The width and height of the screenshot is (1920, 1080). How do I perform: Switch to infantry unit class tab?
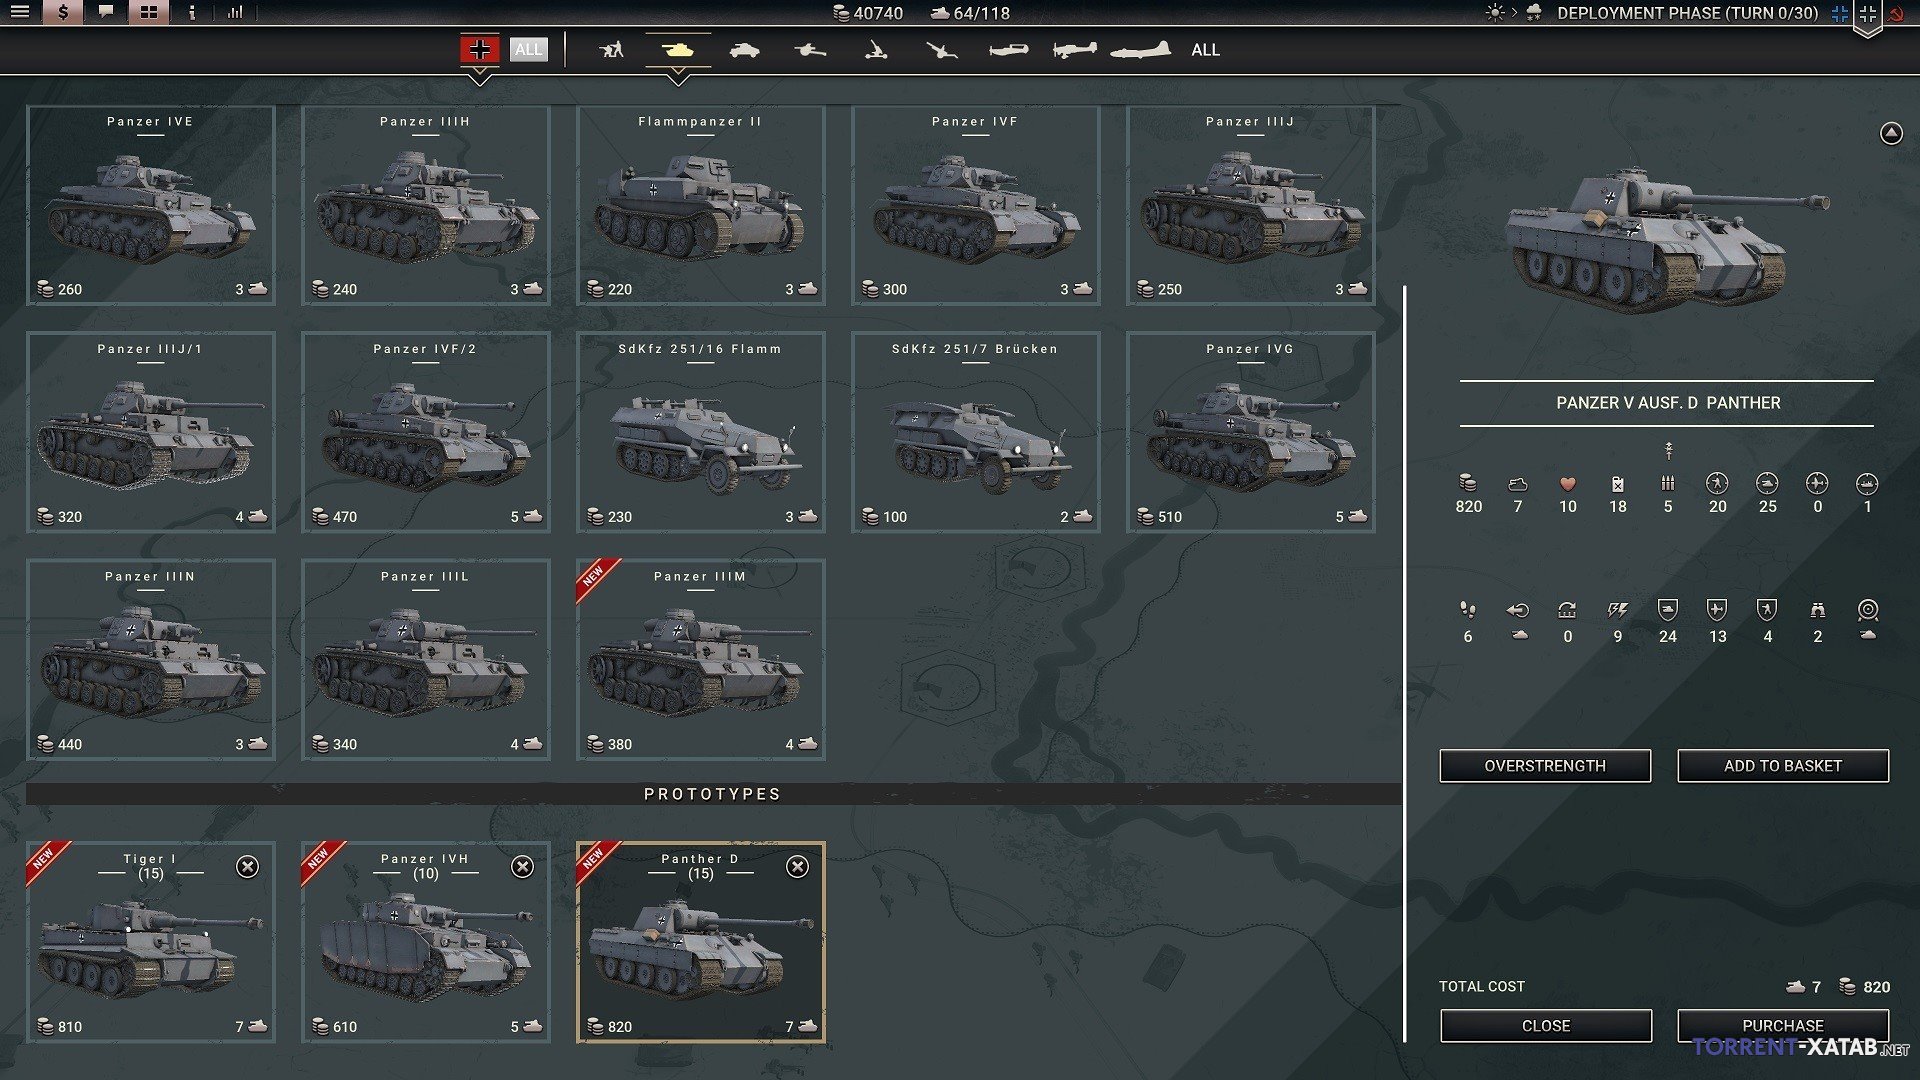tap(611, 49)
